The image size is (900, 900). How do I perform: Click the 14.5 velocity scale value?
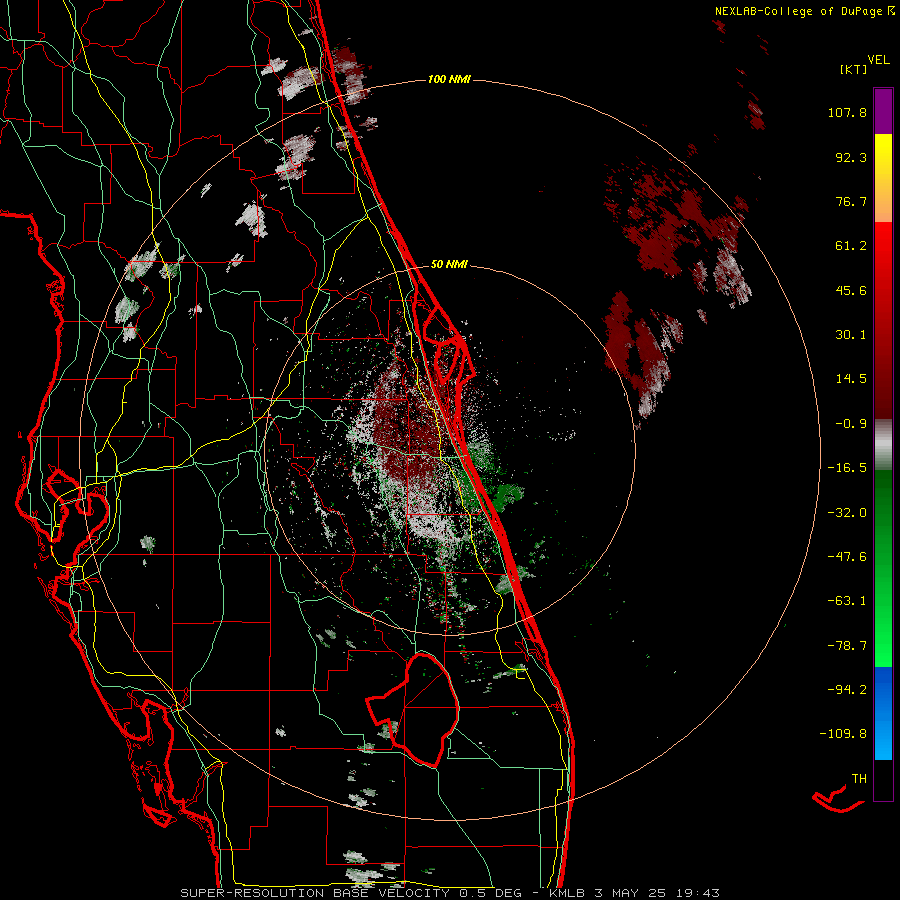pos(851,379)
